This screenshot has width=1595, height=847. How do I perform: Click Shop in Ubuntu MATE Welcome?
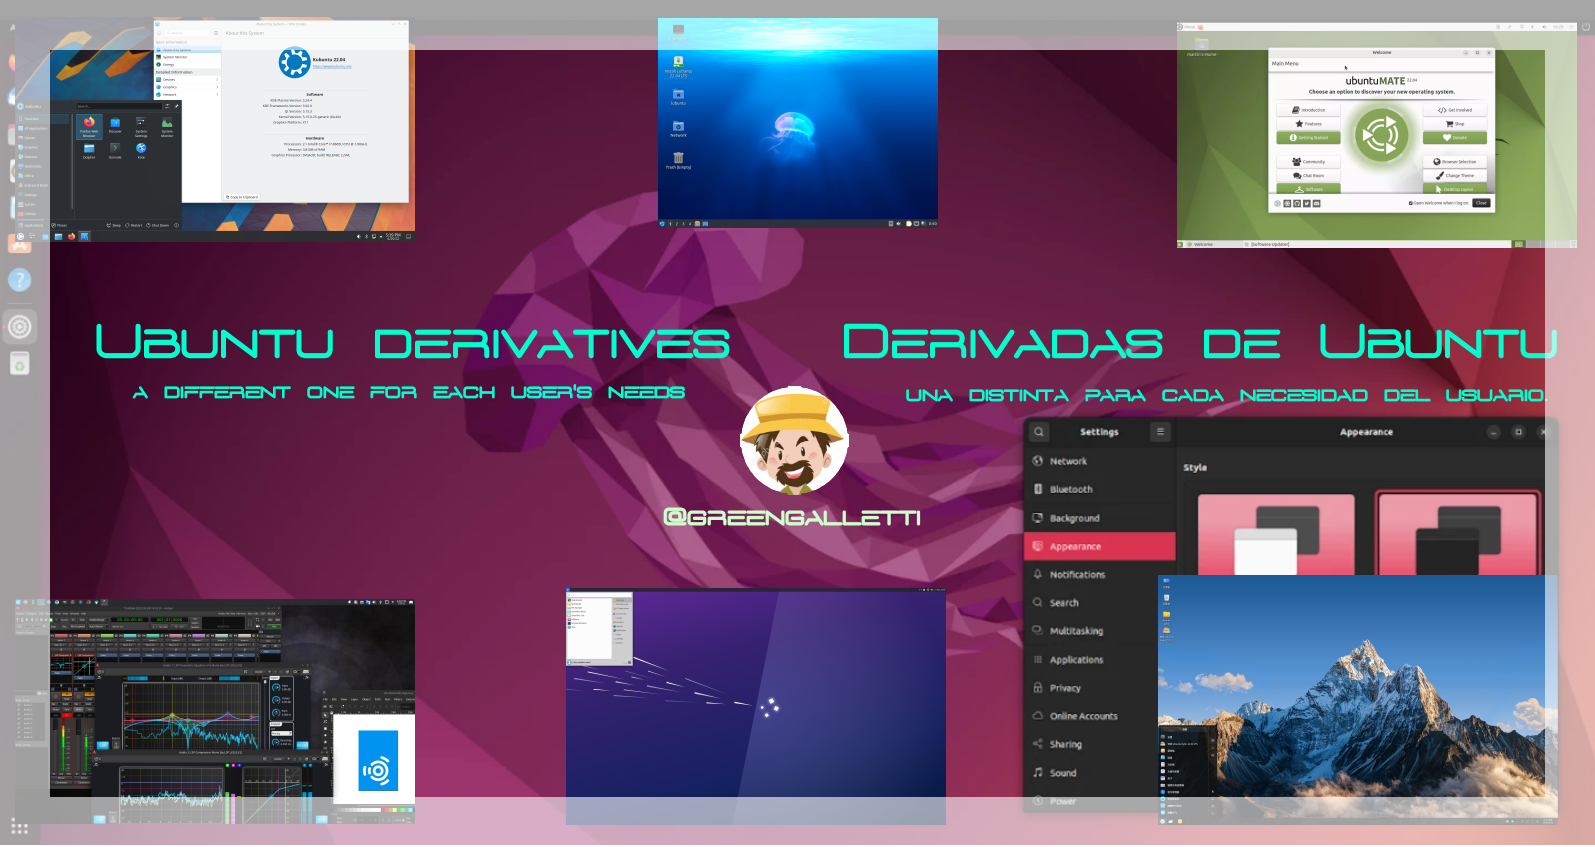pos(1455,124)
